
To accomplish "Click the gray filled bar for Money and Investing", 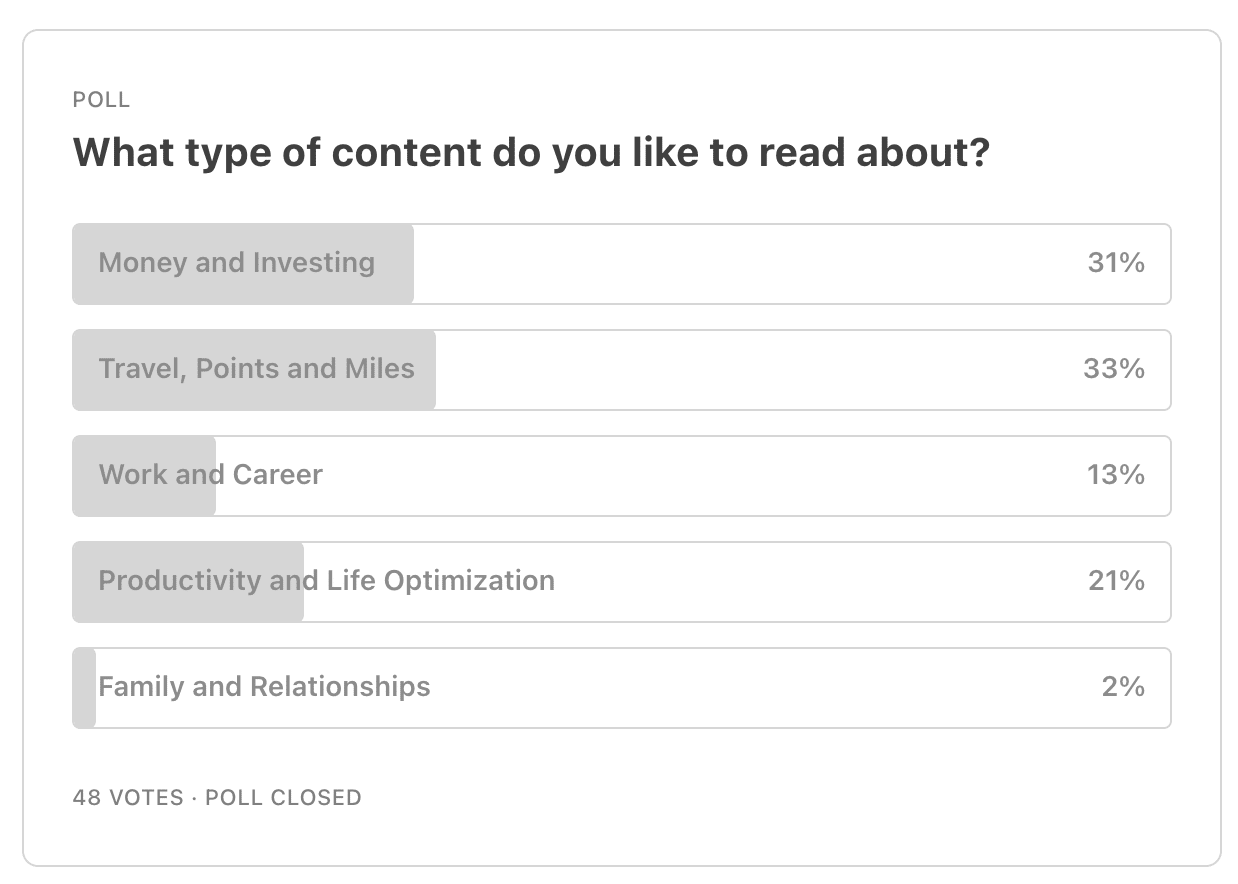I will pos(243,264).
